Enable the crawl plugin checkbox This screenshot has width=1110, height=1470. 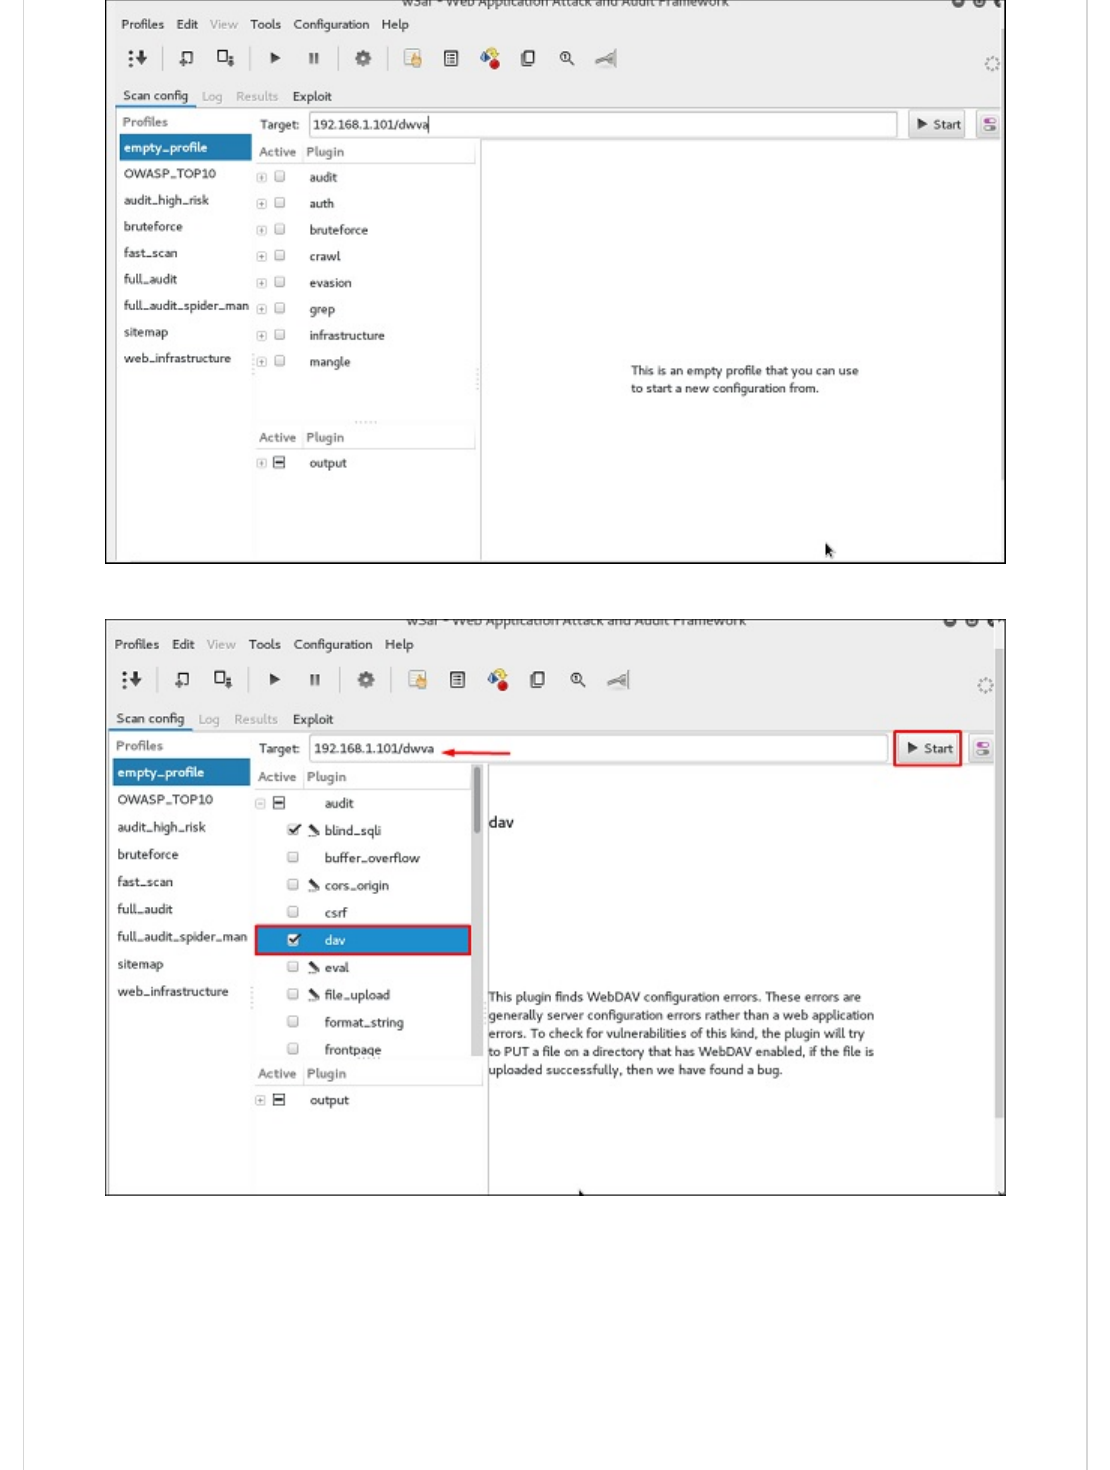click(x=280, y=255)
